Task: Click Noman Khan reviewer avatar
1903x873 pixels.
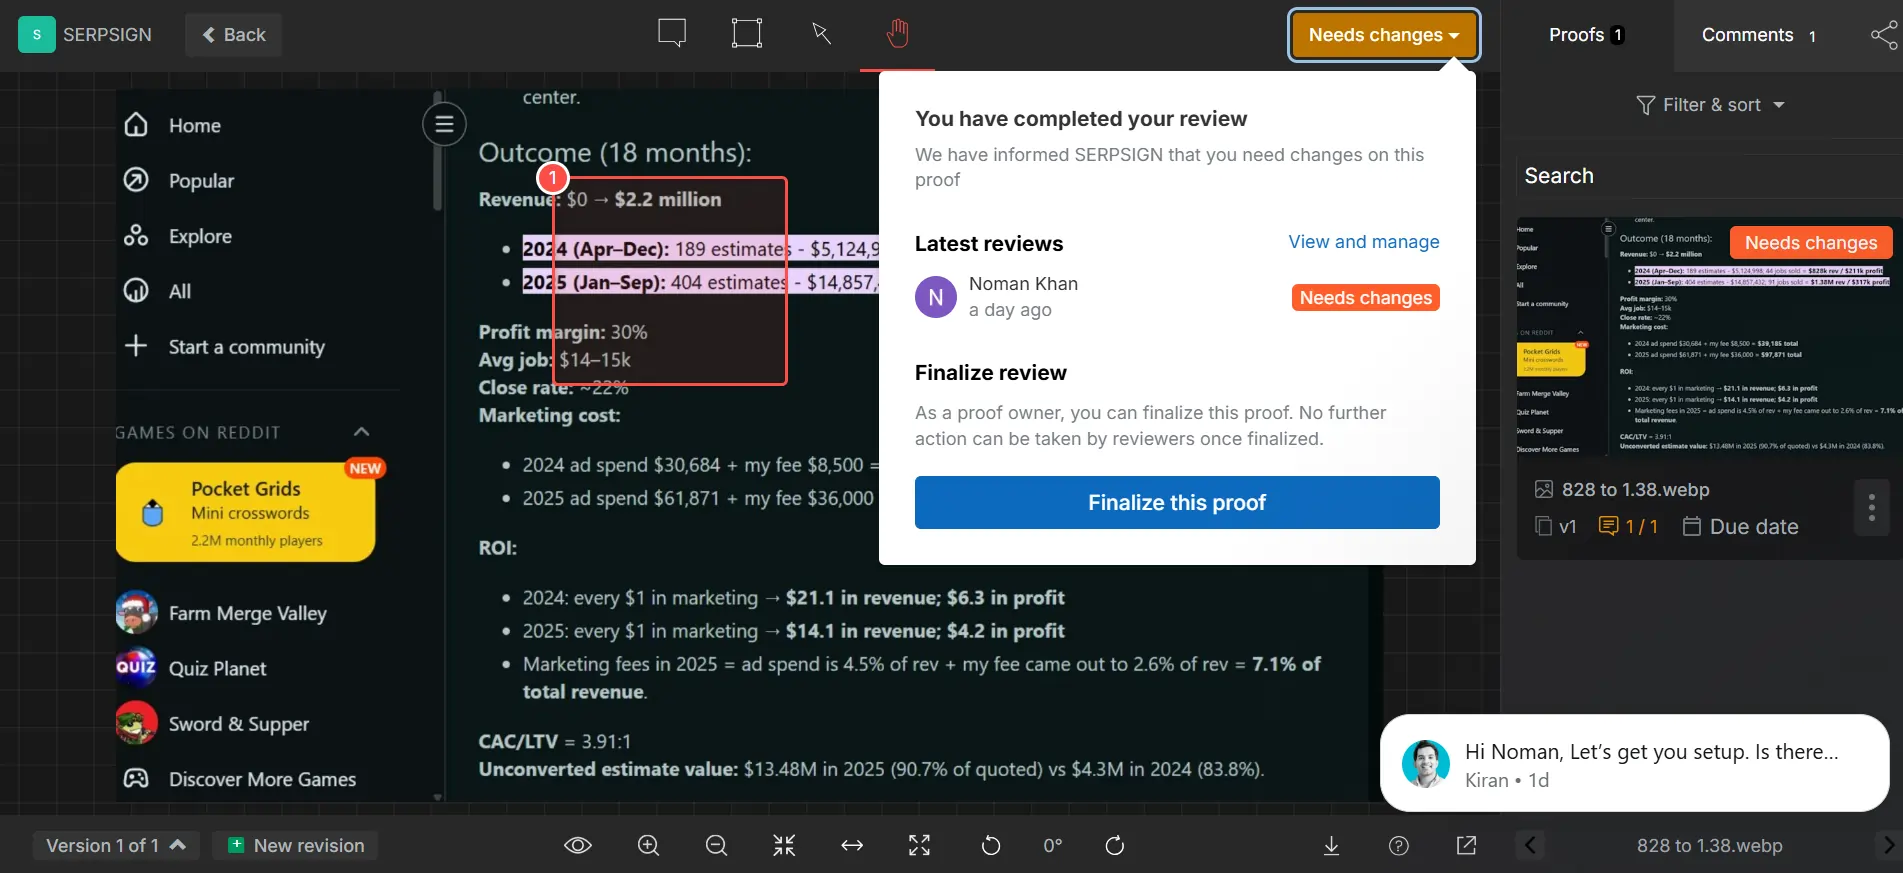Action: (x=936, y=297)
